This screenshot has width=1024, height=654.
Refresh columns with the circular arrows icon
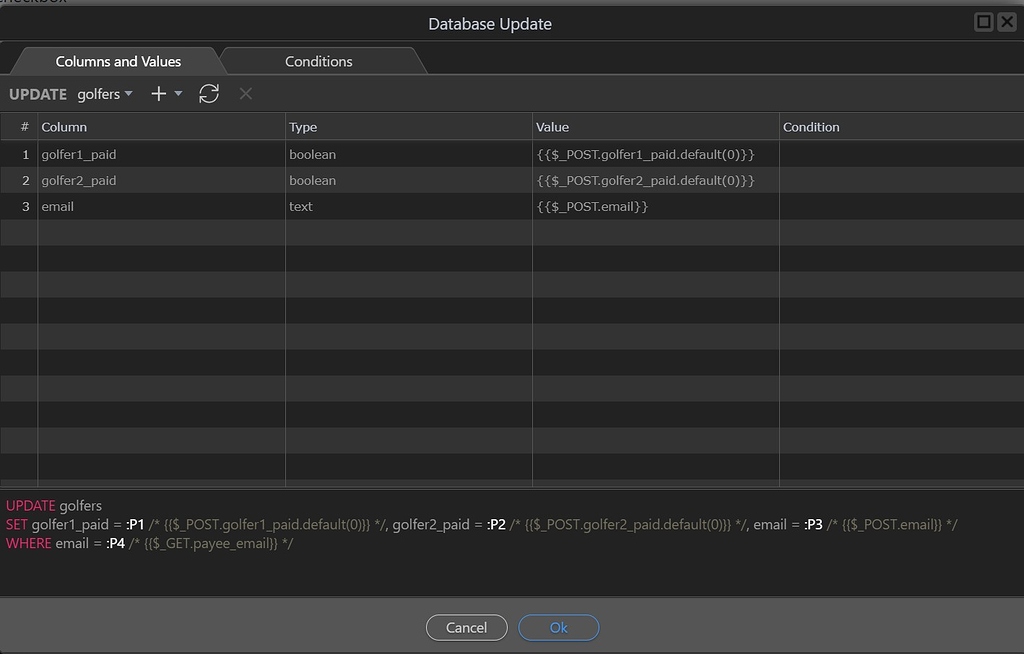[x=209, y=94]
